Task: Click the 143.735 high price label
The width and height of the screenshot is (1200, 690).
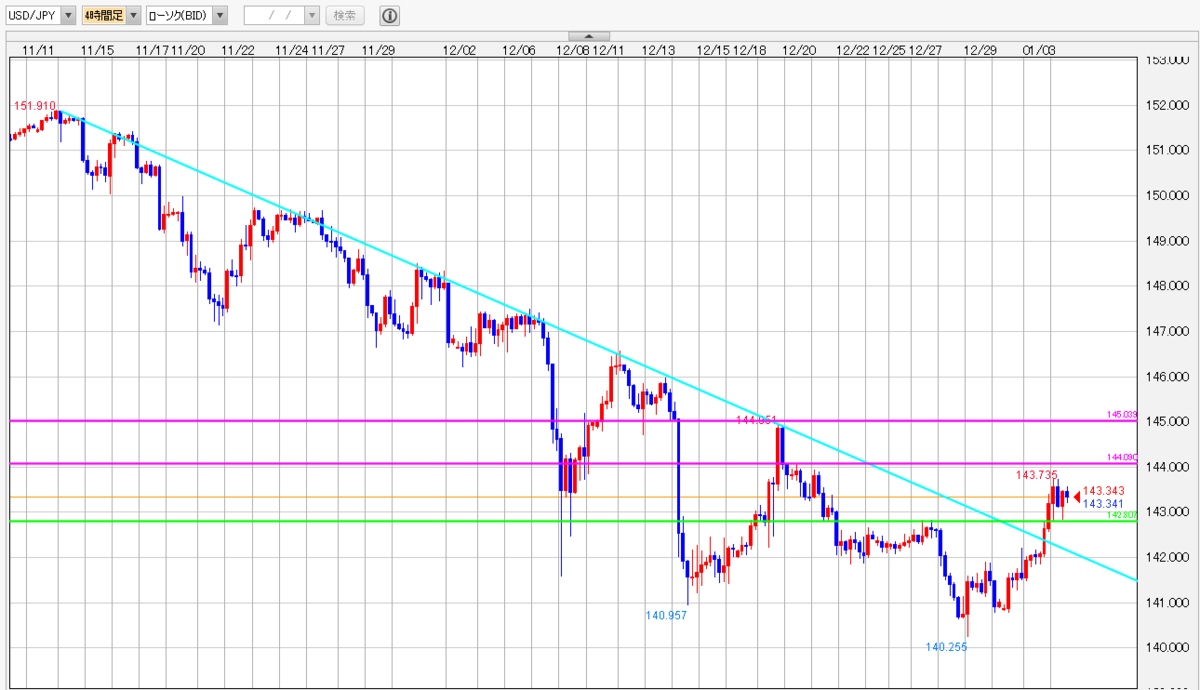Action: [x=1036, y=475]
